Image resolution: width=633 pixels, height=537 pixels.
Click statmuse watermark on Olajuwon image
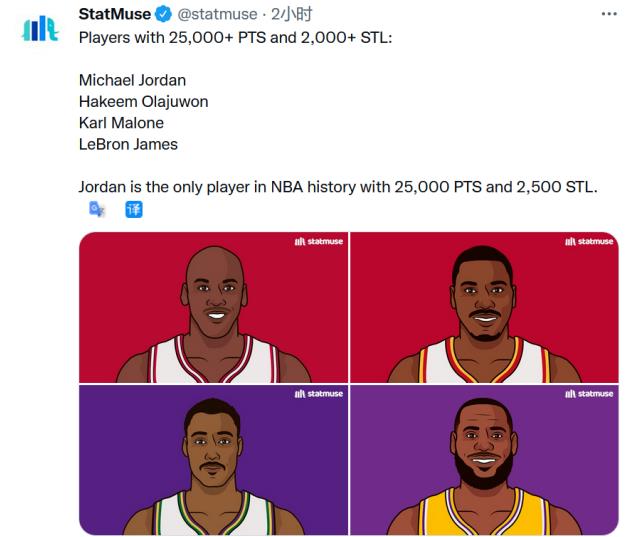click(589, 241)
